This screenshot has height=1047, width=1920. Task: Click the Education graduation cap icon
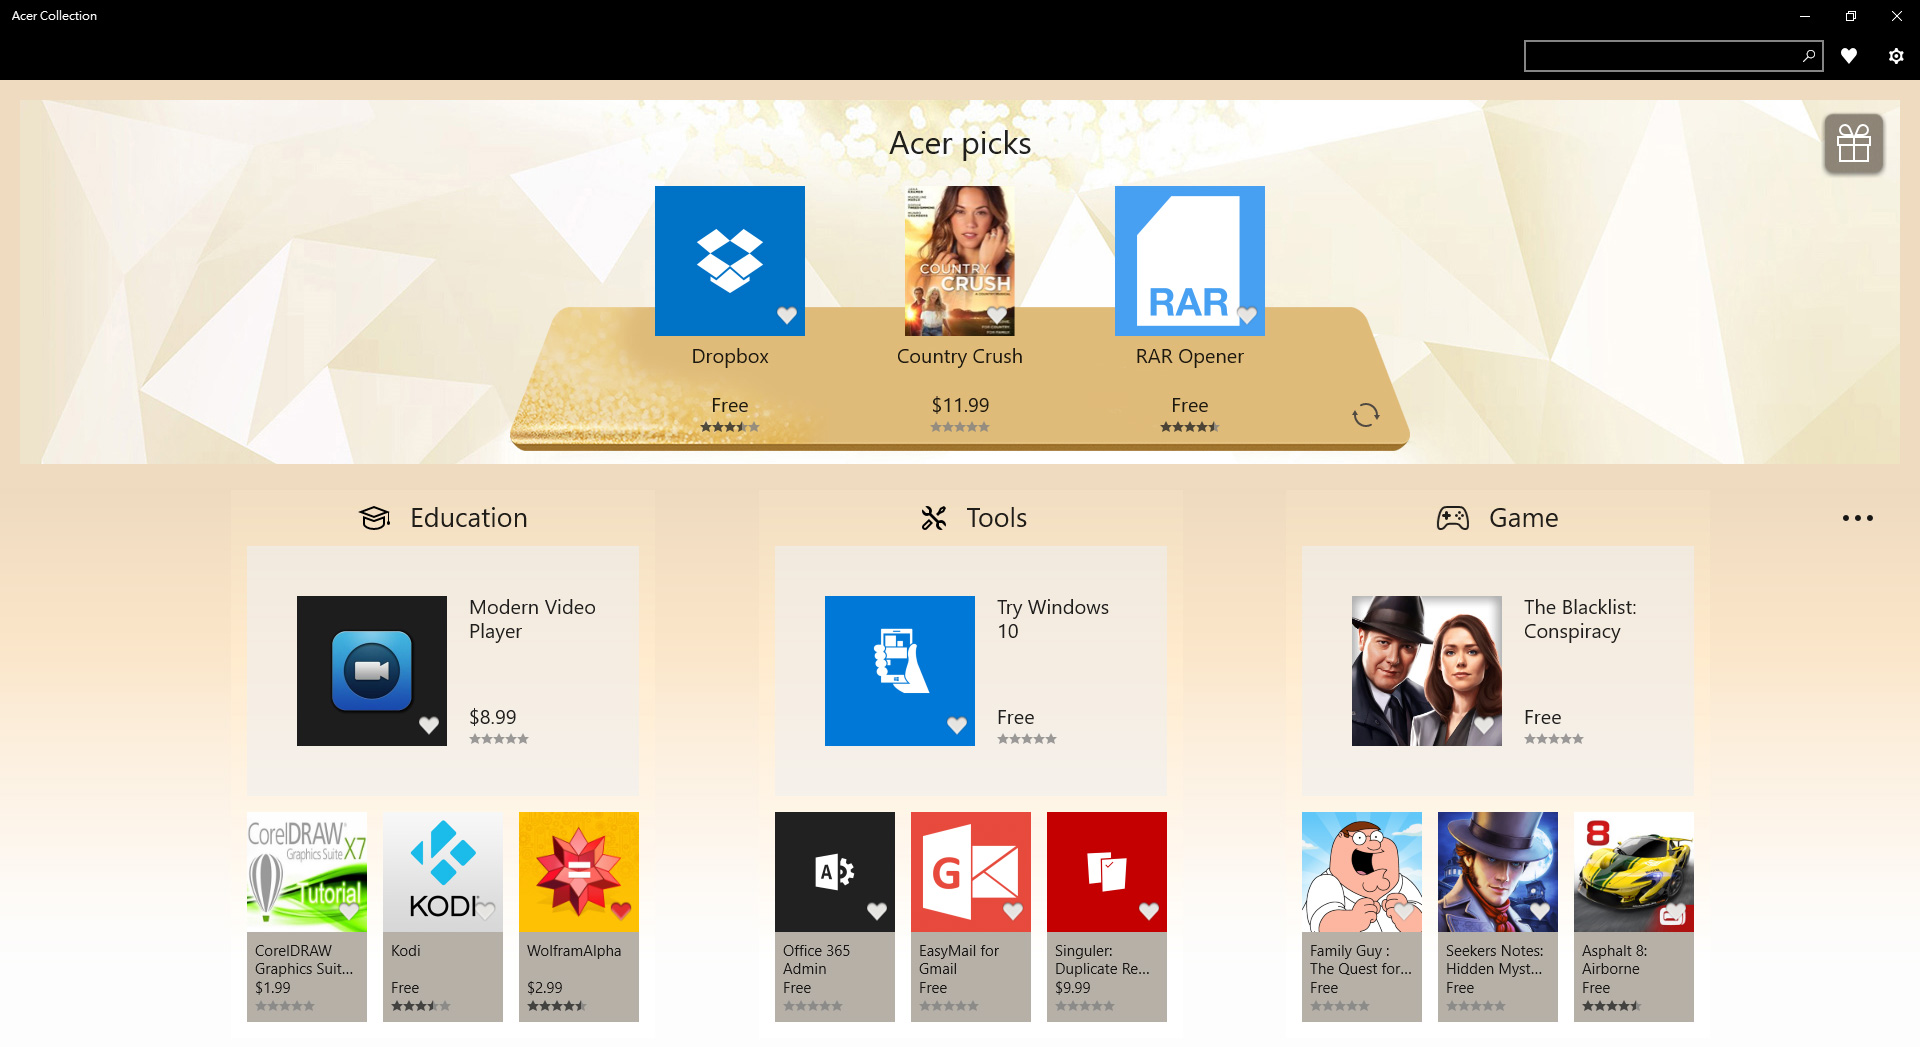pyautogui.click(x=375, y=518)
